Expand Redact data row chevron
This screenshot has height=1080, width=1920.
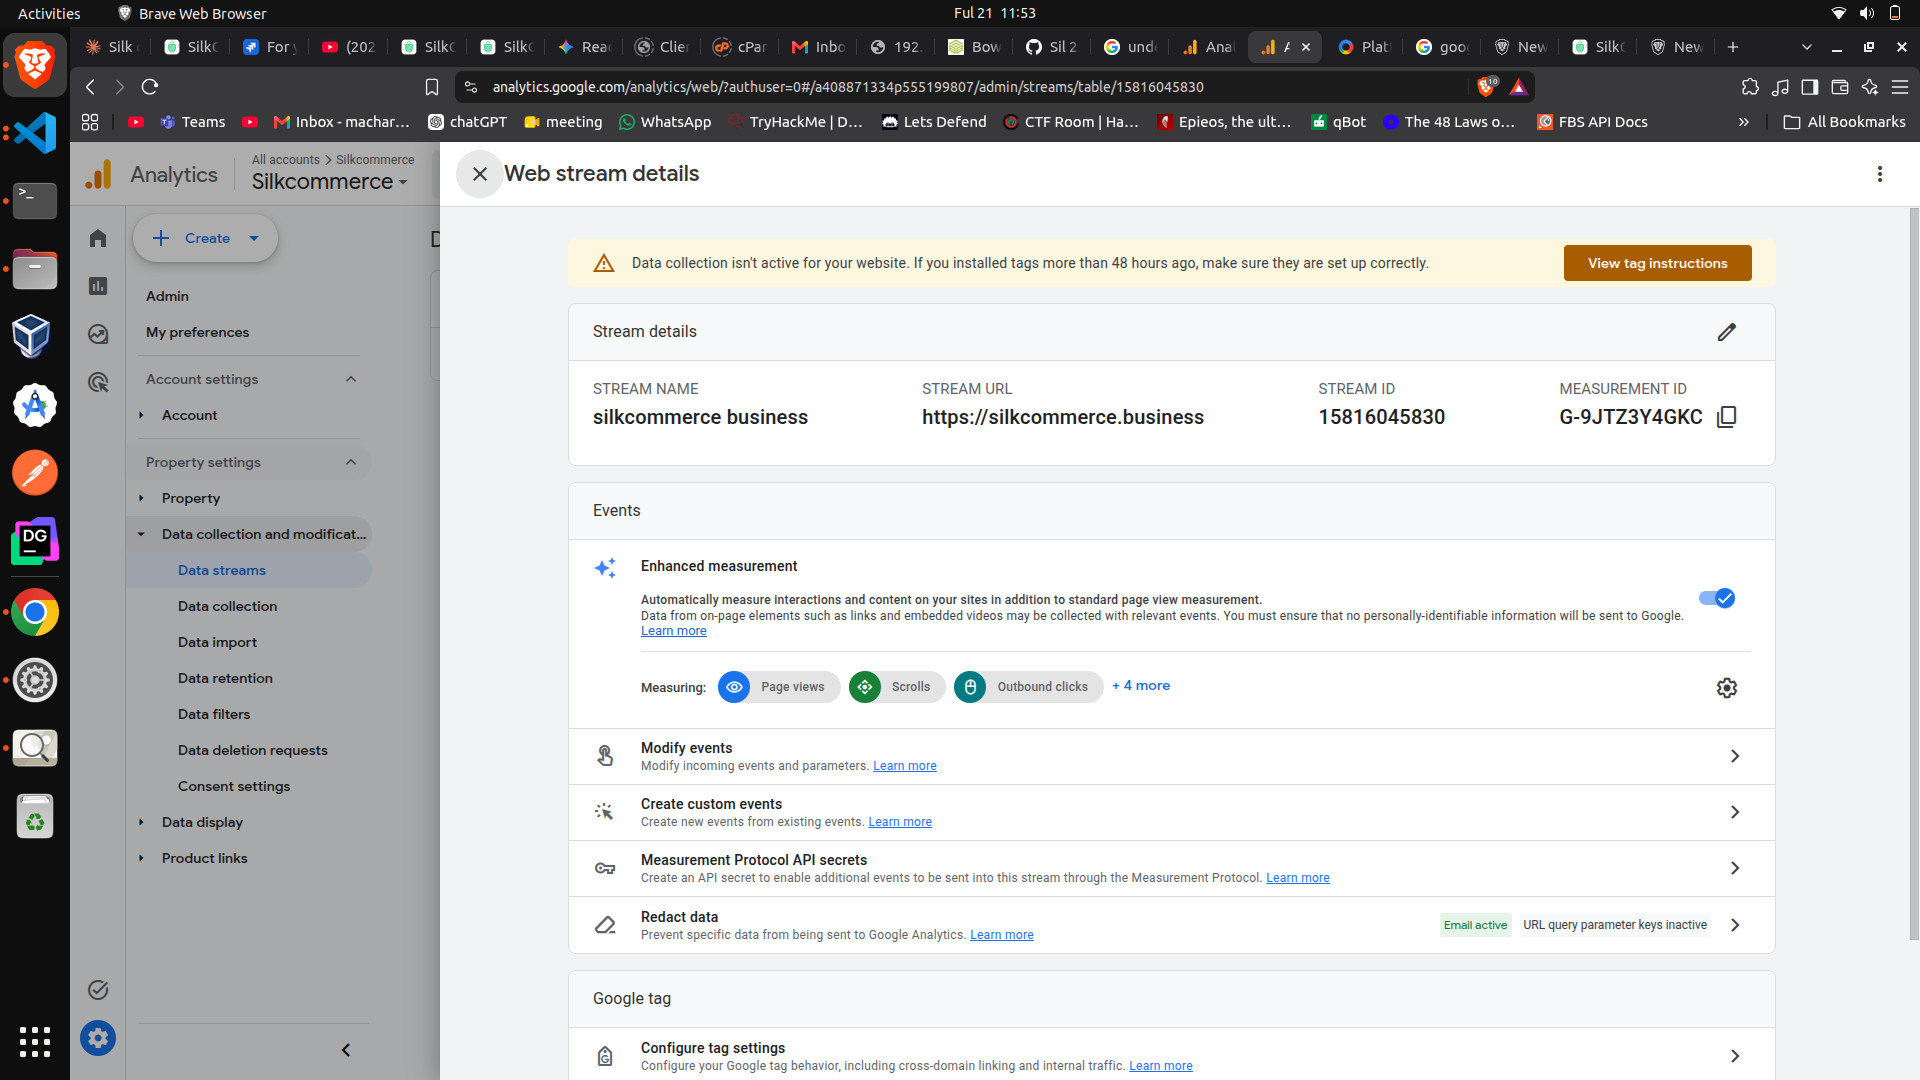pos(1735,925)
